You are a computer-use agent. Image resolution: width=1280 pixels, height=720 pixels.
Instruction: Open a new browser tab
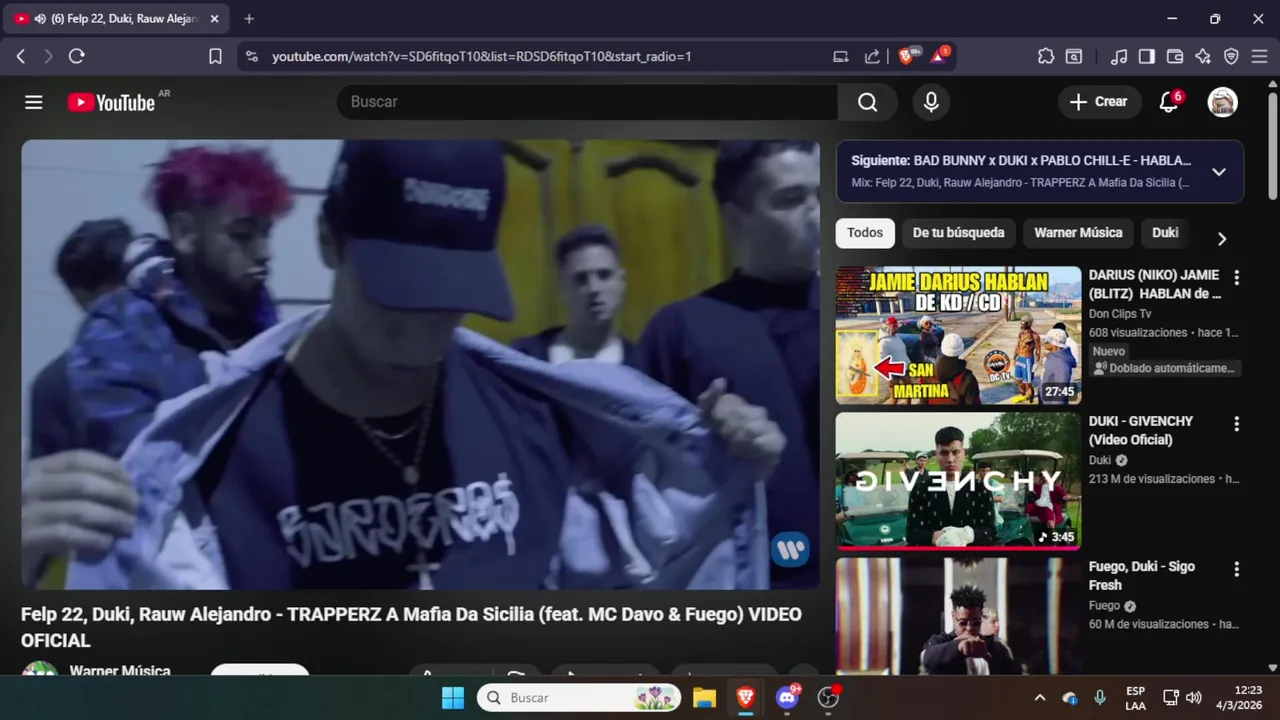249,19
